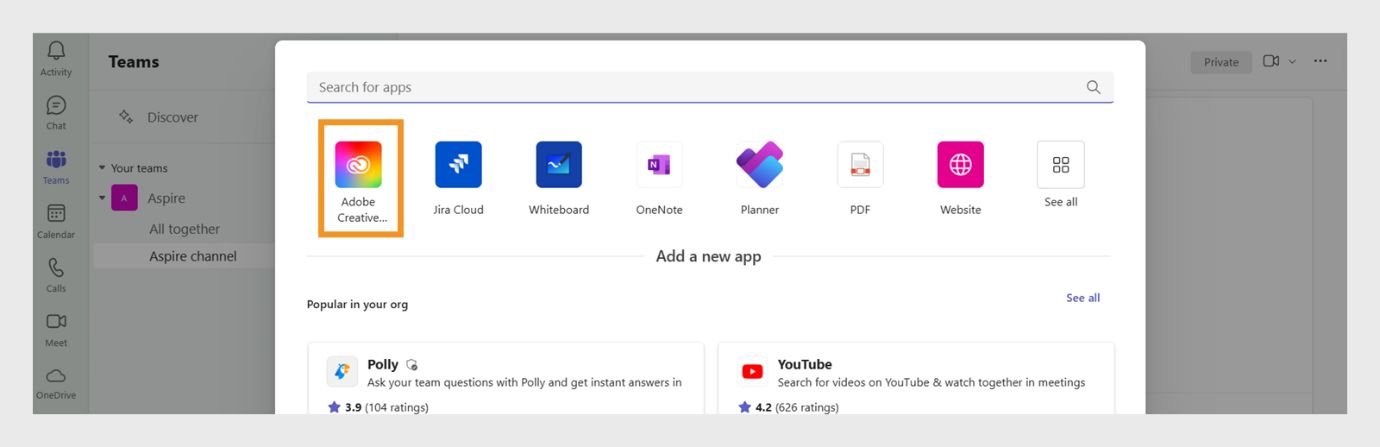Click the Popular in your org label
The width and height of the screenshot is (1380, 447).
point(357,304)
